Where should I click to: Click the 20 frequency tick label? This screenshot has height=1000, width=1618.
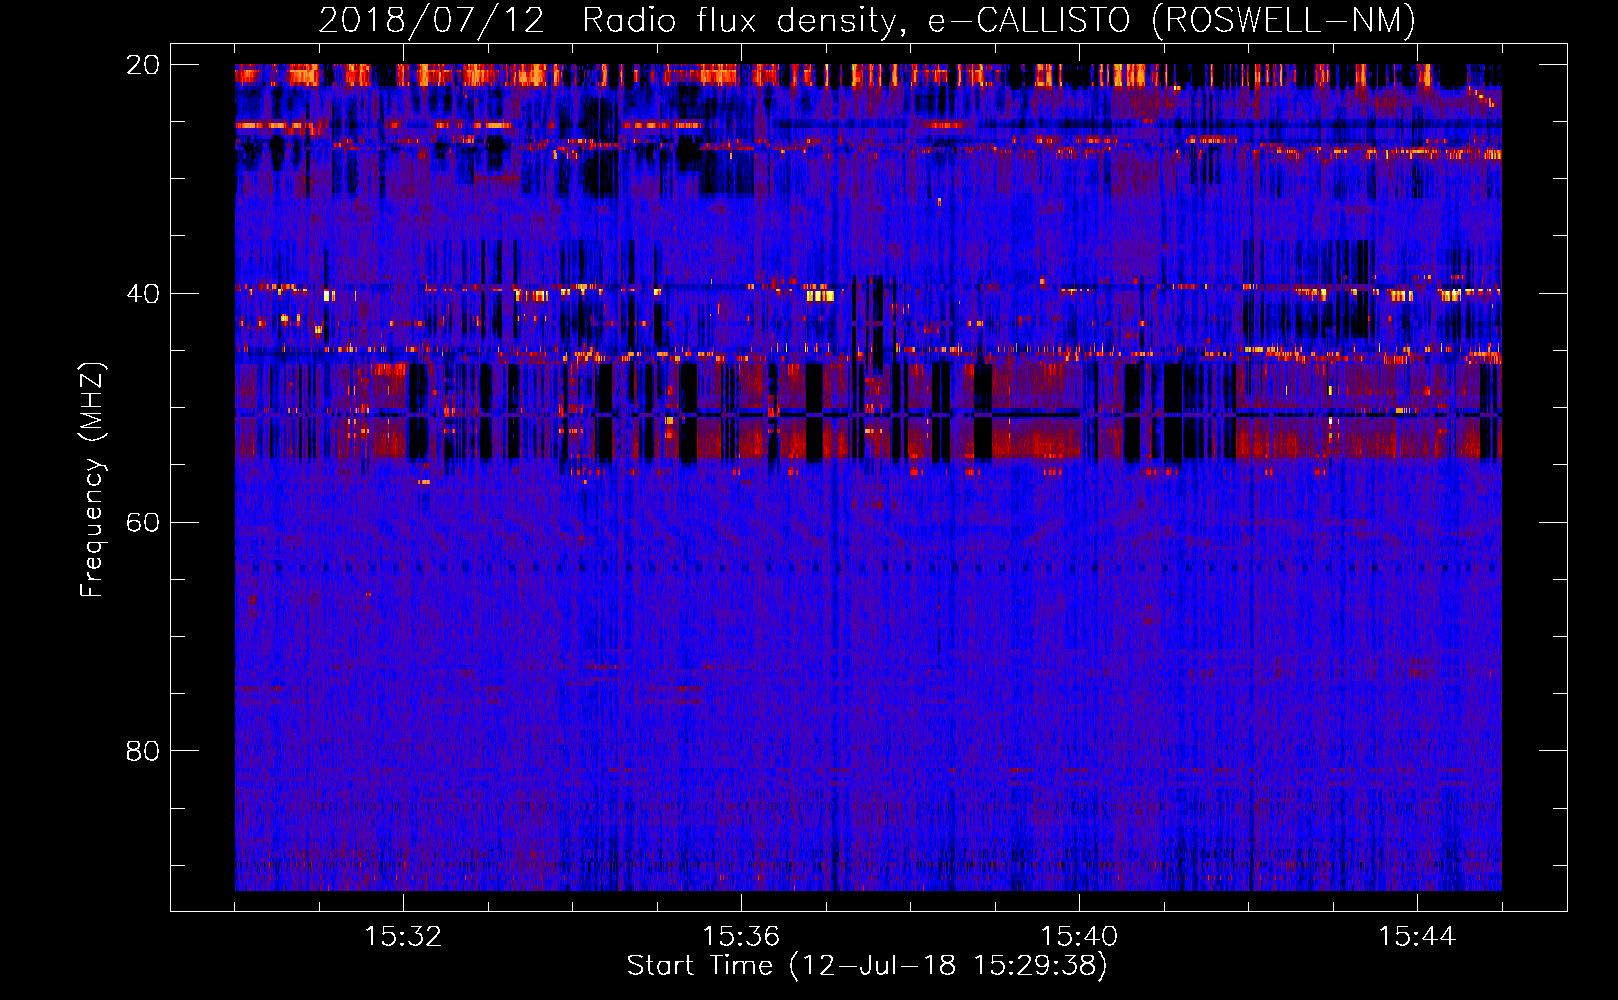(143, 65)
